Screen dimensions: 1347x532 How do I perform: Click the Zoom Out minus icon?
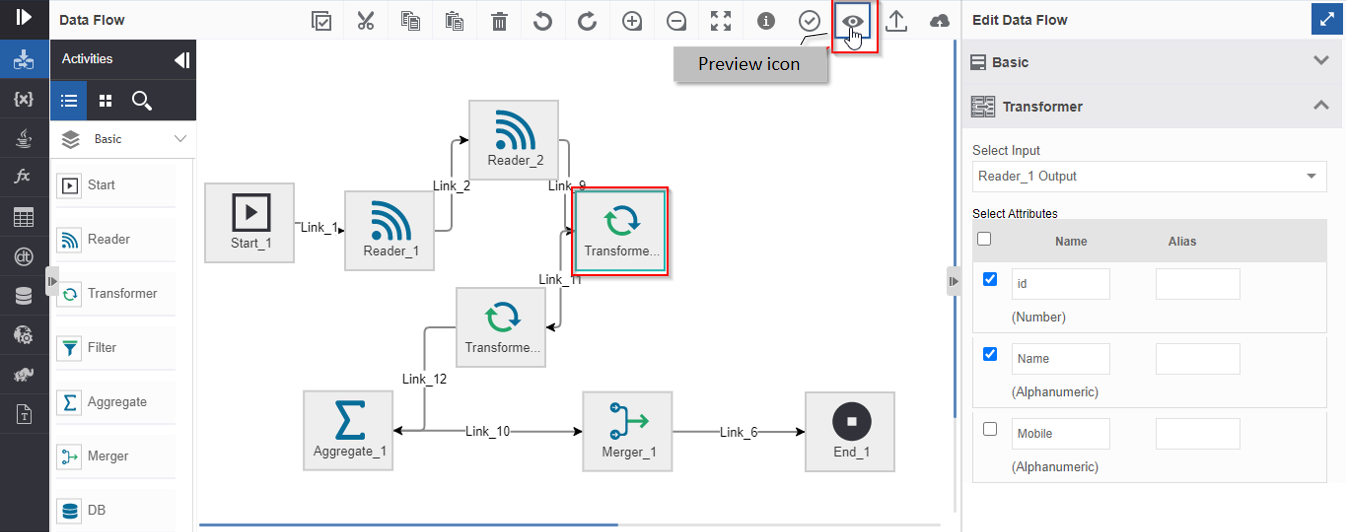coord(677,21)
